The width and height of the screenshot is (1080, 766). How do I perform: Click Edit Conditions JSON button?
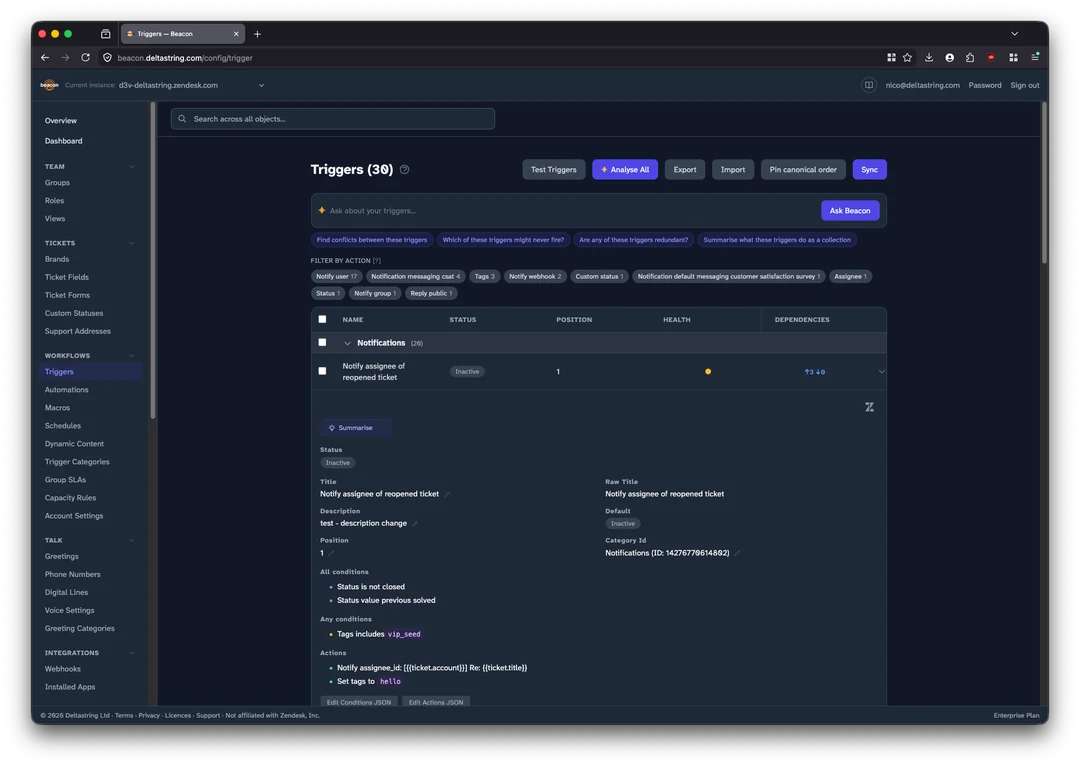point(359,702)
